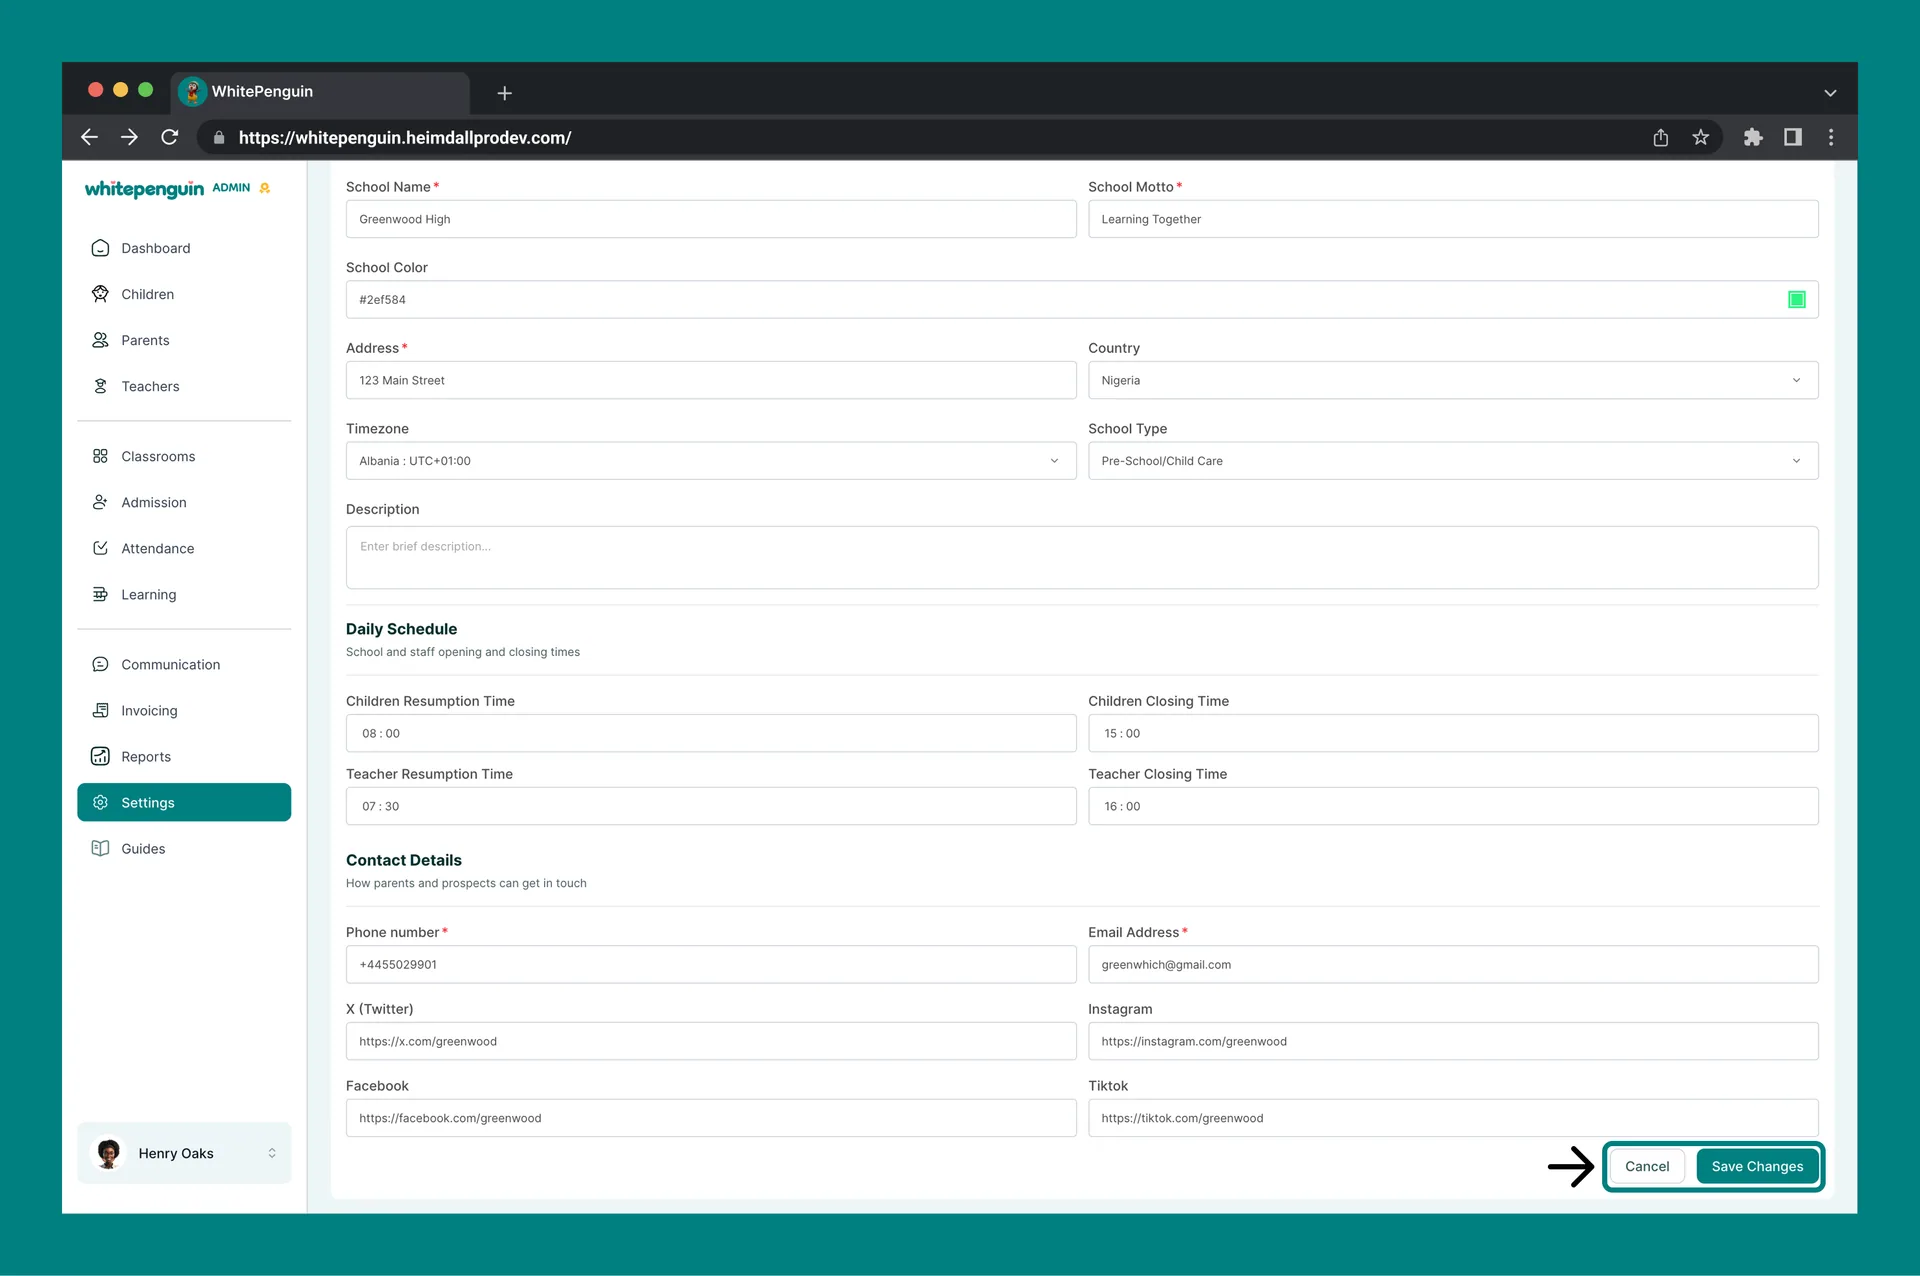Select the Teachers sidebar icon

[x=100, y=386]
